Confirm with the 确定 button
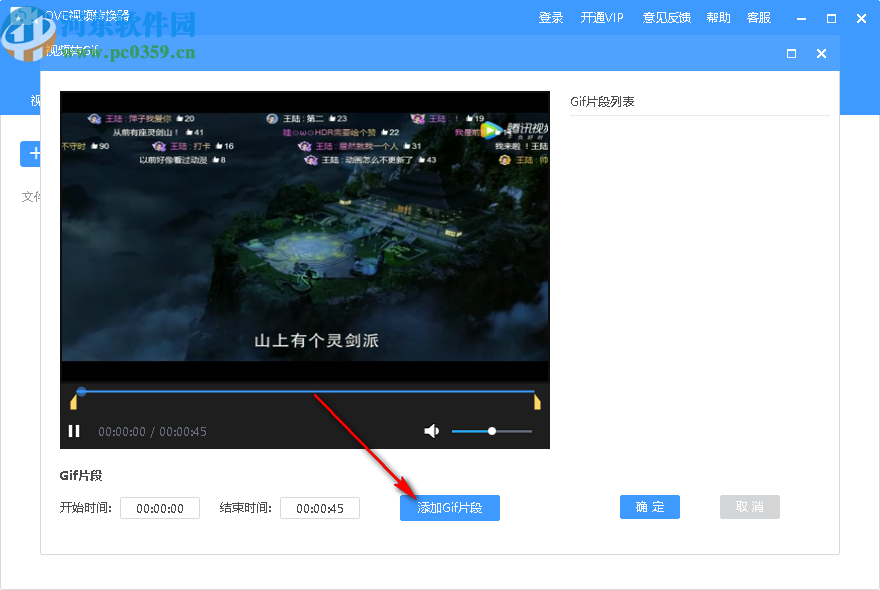Viewport: 880px width, 590px height. 649,506
